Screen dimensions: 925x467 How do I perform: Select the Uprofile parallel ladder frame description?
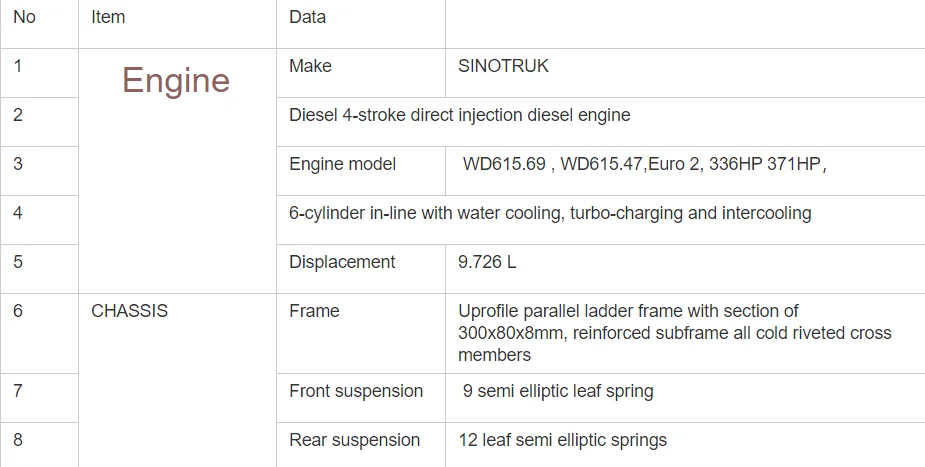point(674,333)
